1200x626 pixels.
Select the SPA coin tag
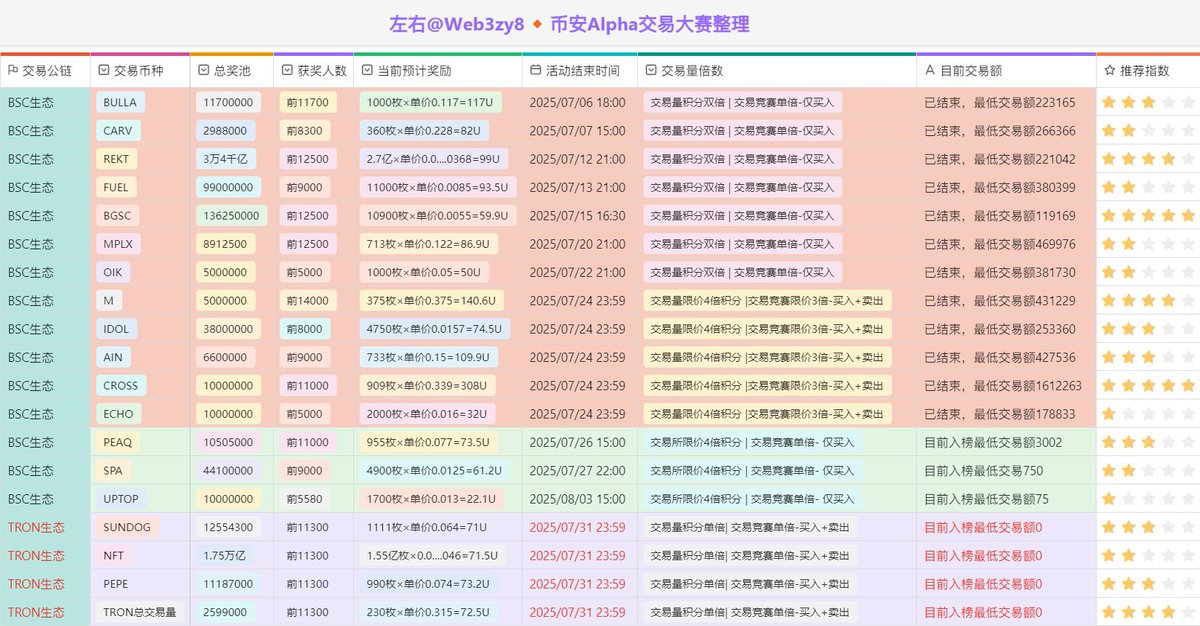tap(113, 471)
